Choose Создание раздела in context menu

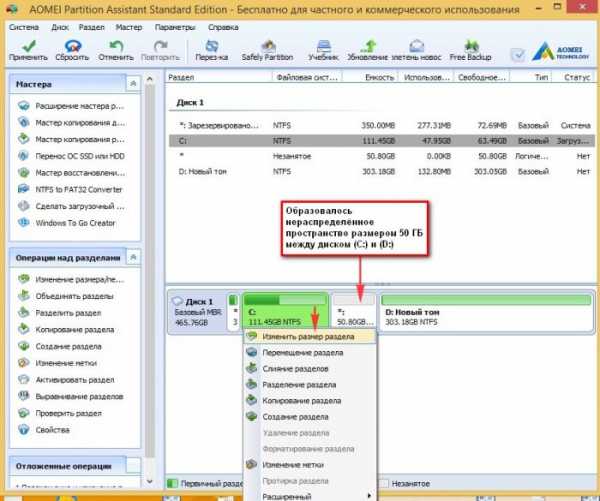310,417
